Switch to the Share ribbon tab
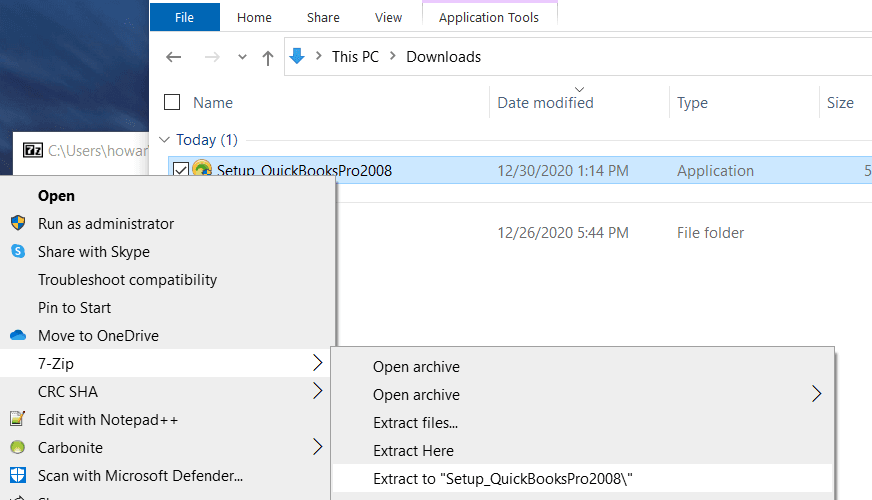872x500 pixels. [x=323, y=17]
